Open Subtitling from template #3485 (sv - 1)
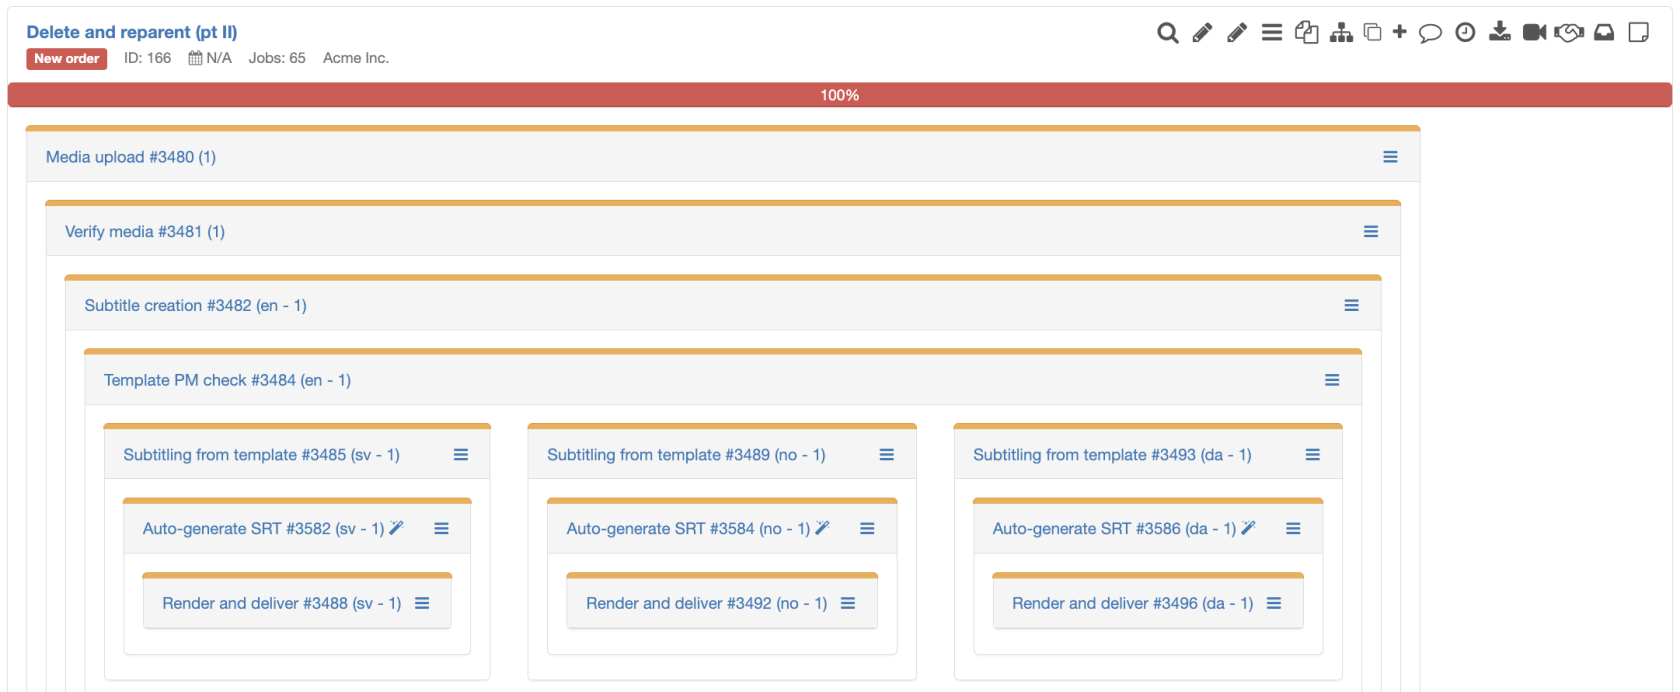1680x692 pixels. coord(261,455)
